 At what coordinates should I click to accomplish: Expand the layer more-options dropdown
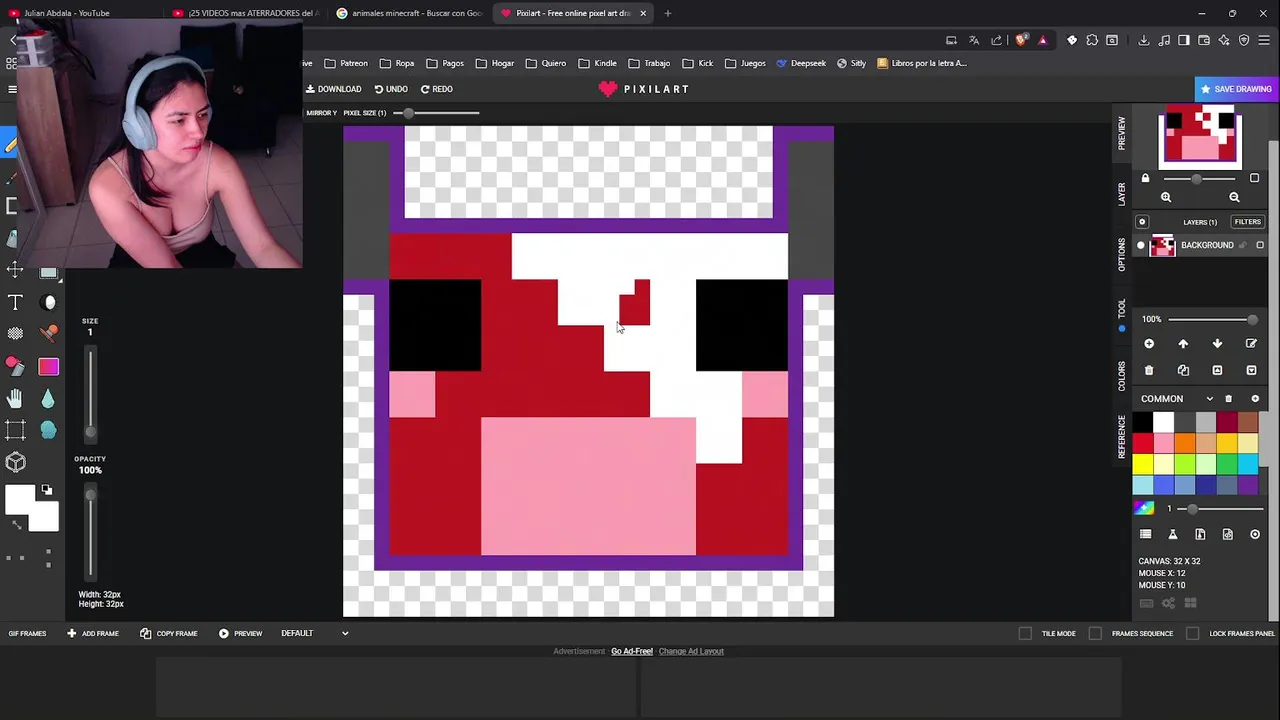click(x=1251, y=371)
